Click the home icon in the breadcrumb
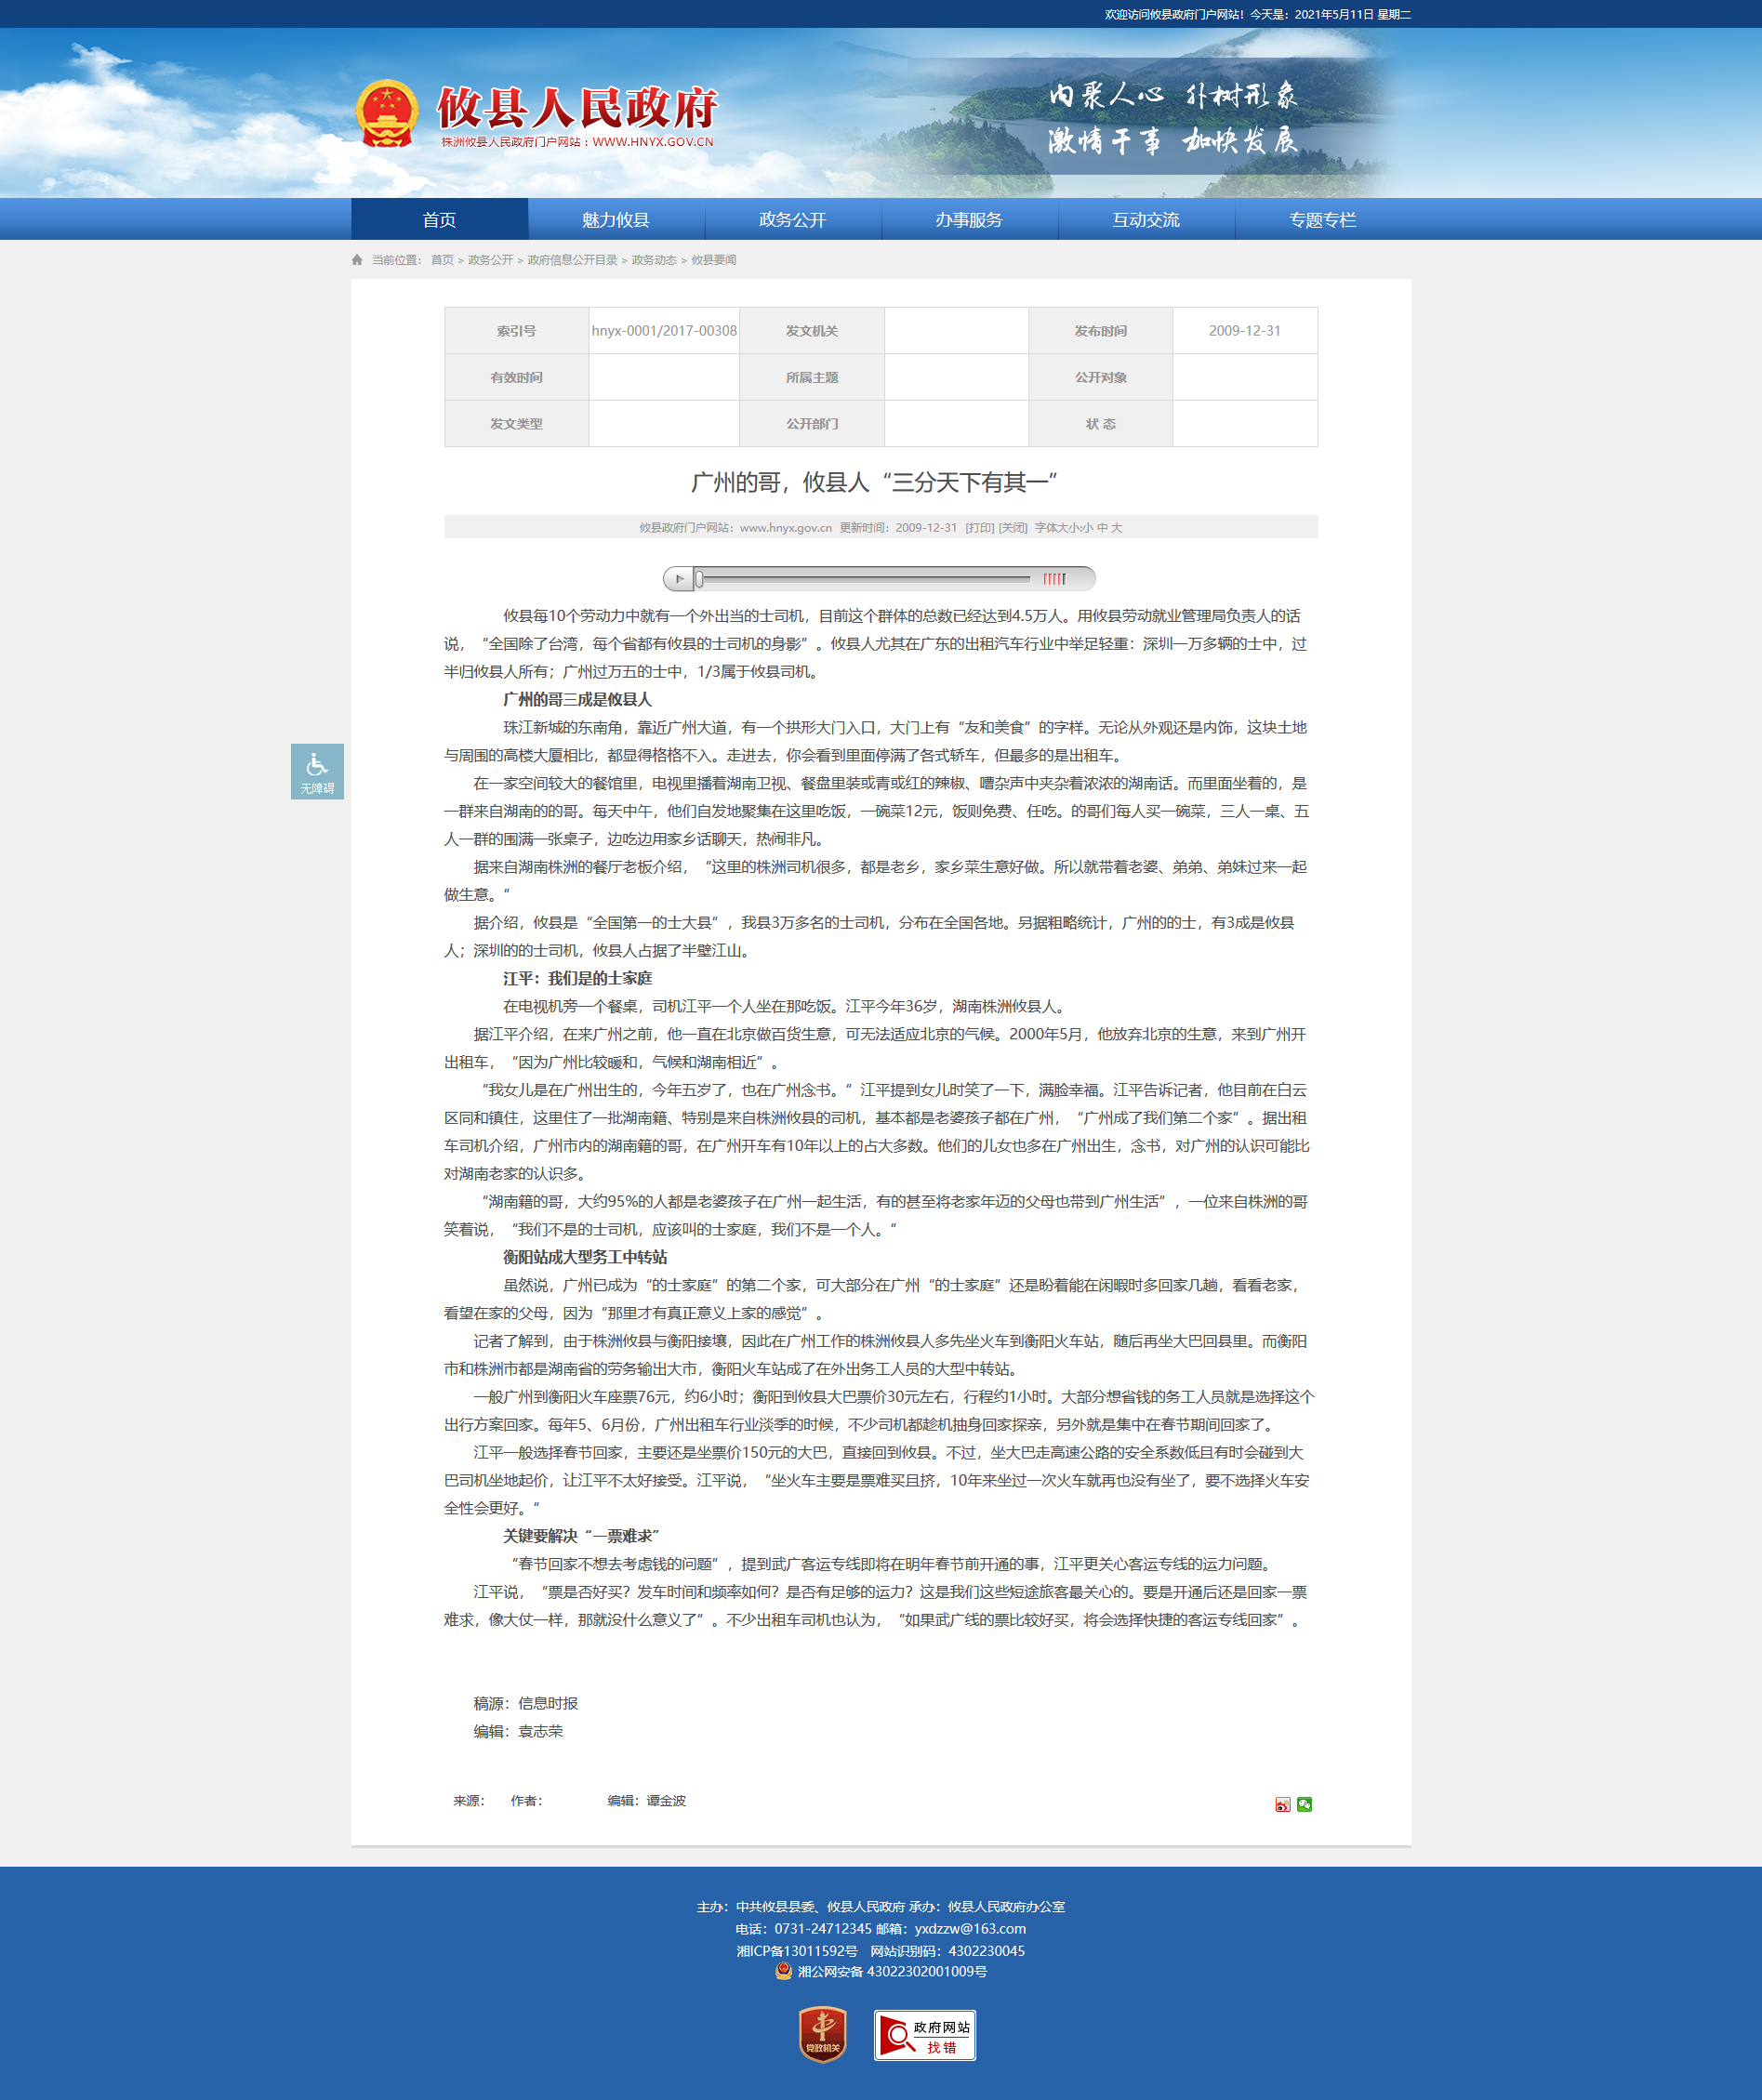This screenshot has height=2100, width=1762. click(357, 260)
